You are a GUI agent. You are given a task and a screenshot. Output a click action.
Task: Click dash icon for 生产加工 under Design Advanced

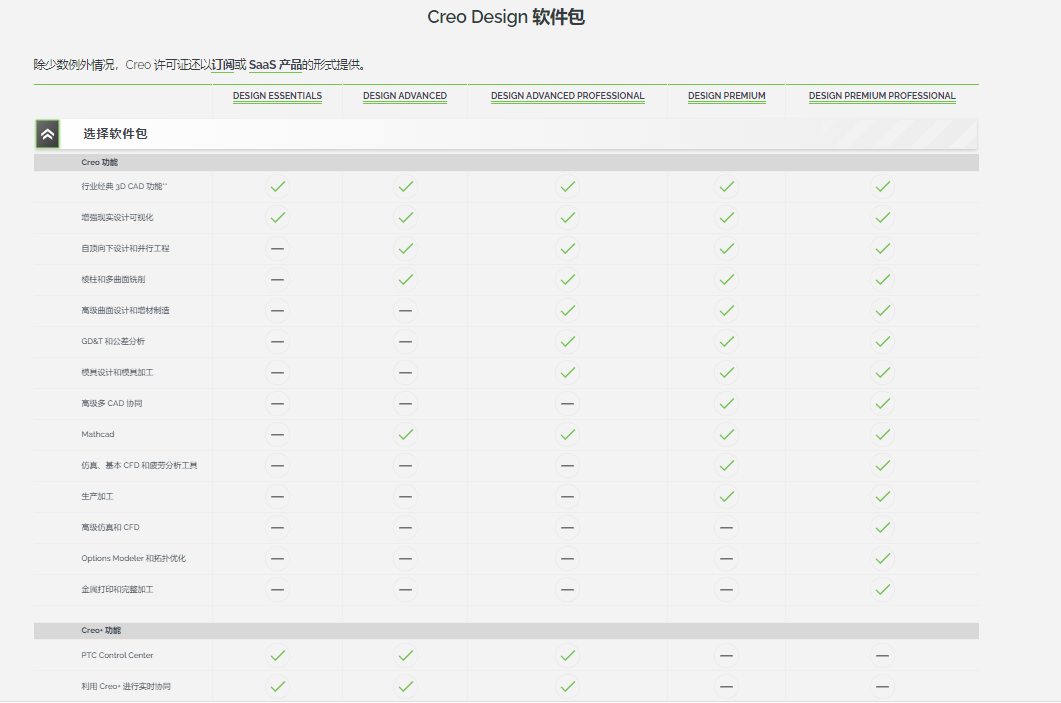(x=405, y=497)
